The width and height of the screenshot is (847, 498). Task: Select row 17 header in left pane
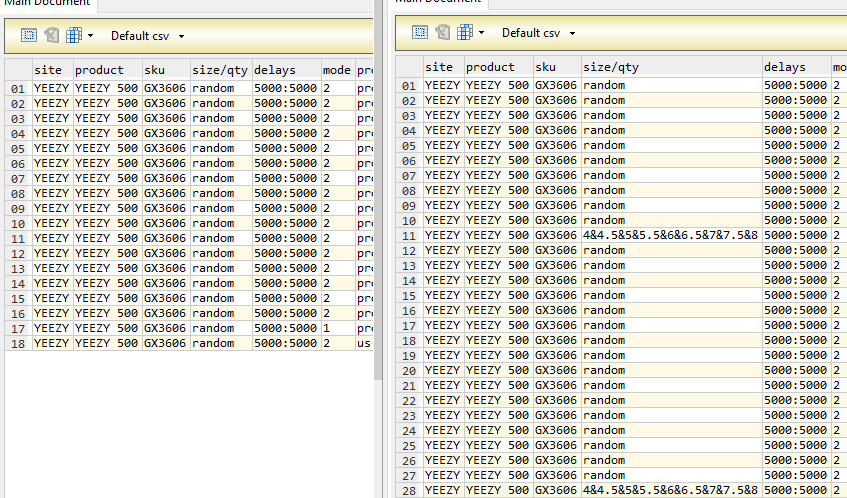pos(18,328)
